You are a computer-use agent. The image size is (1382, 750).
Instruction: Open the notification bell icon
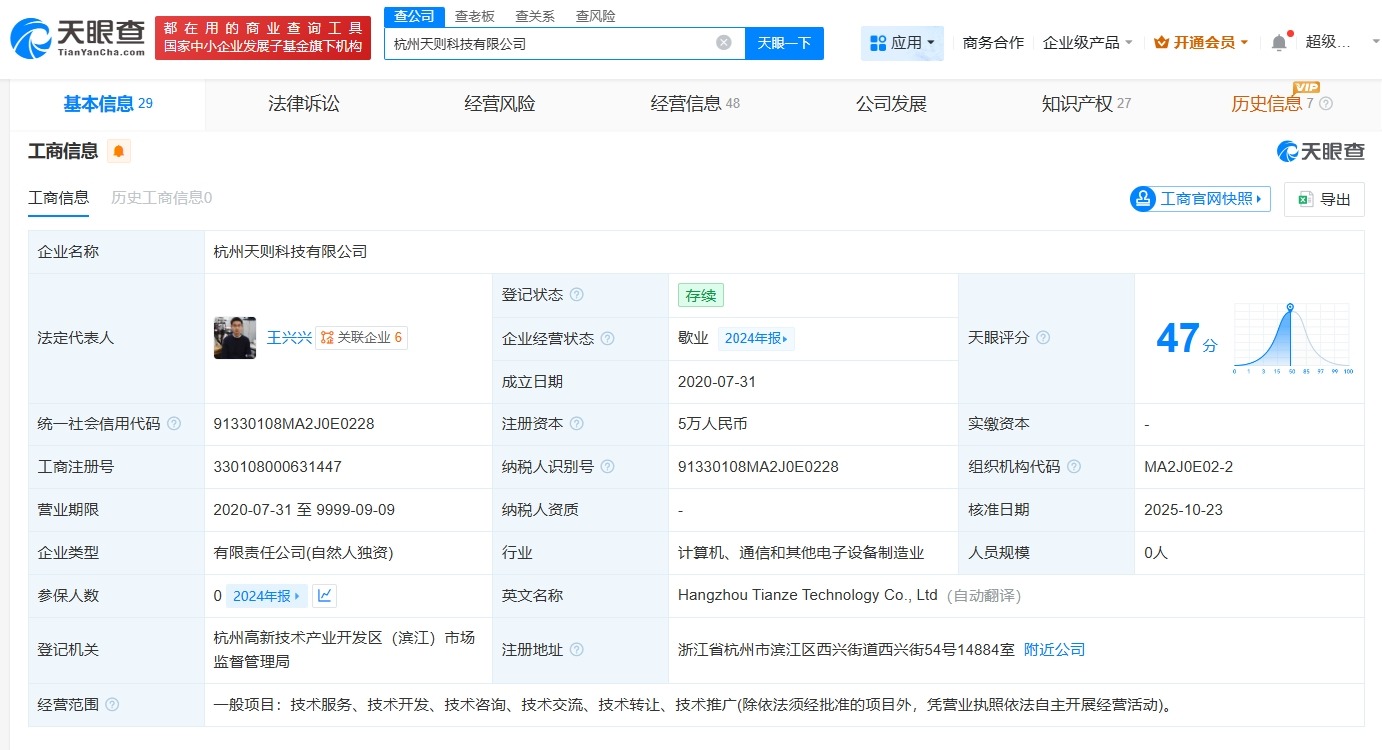point(1278,40)
